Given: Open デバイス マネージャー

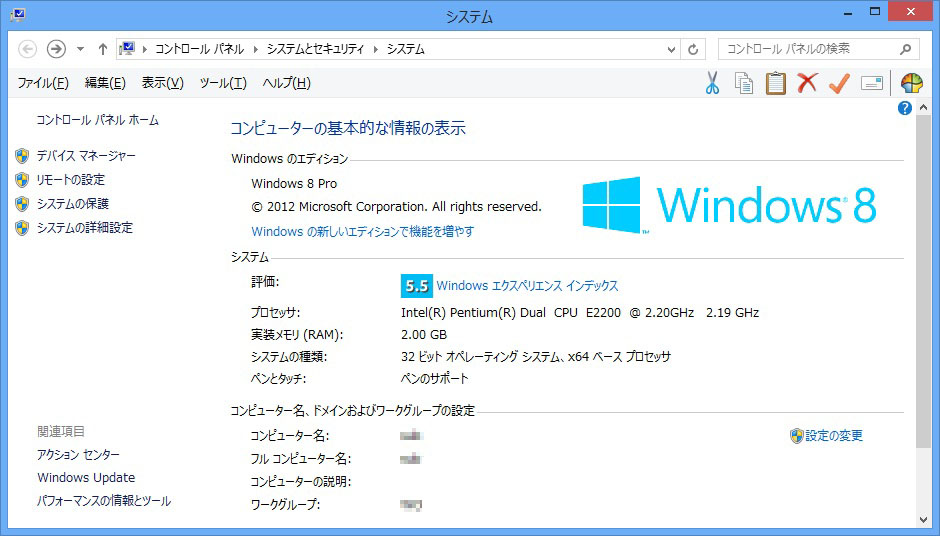Looking at the screenshot, I should pos(86,156).
